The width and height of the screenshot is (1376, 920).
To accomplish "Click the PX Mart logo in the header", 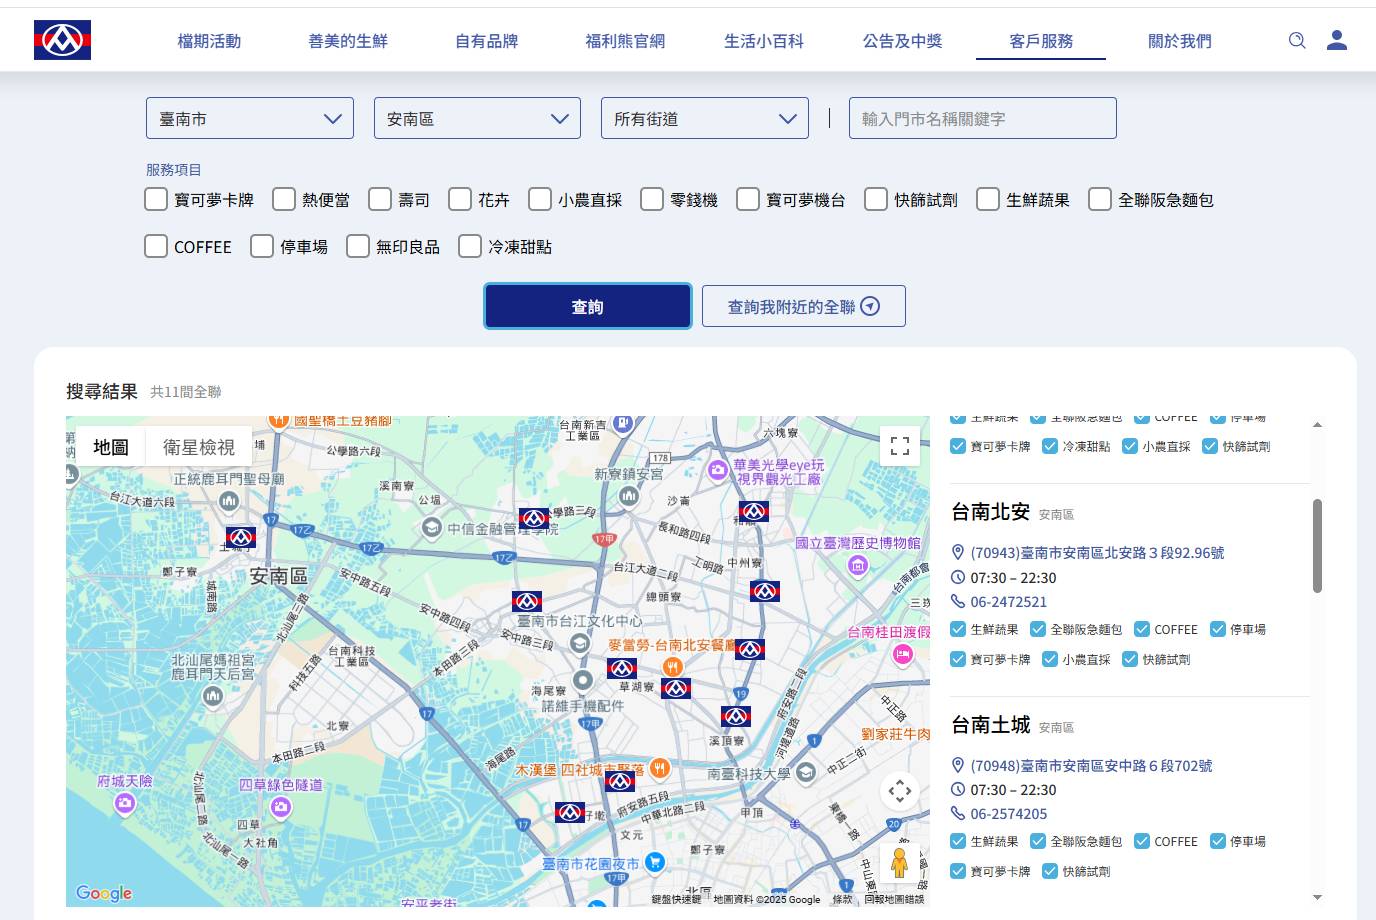I will coord(62,40).
